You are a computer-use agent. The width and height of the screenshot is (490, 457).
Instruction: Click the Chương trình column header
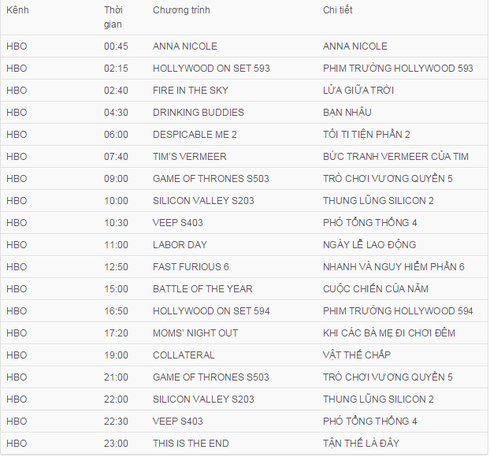[x=181, y=10]
